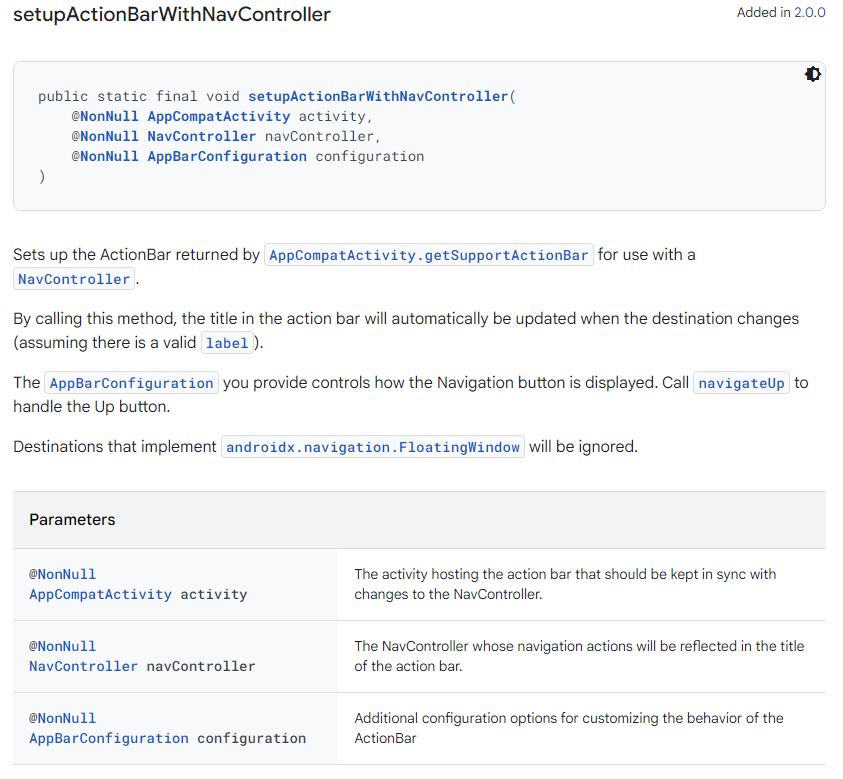Open AppBarConfiguration link in Parameters table
843x779 pixels.
coord(109,738)
